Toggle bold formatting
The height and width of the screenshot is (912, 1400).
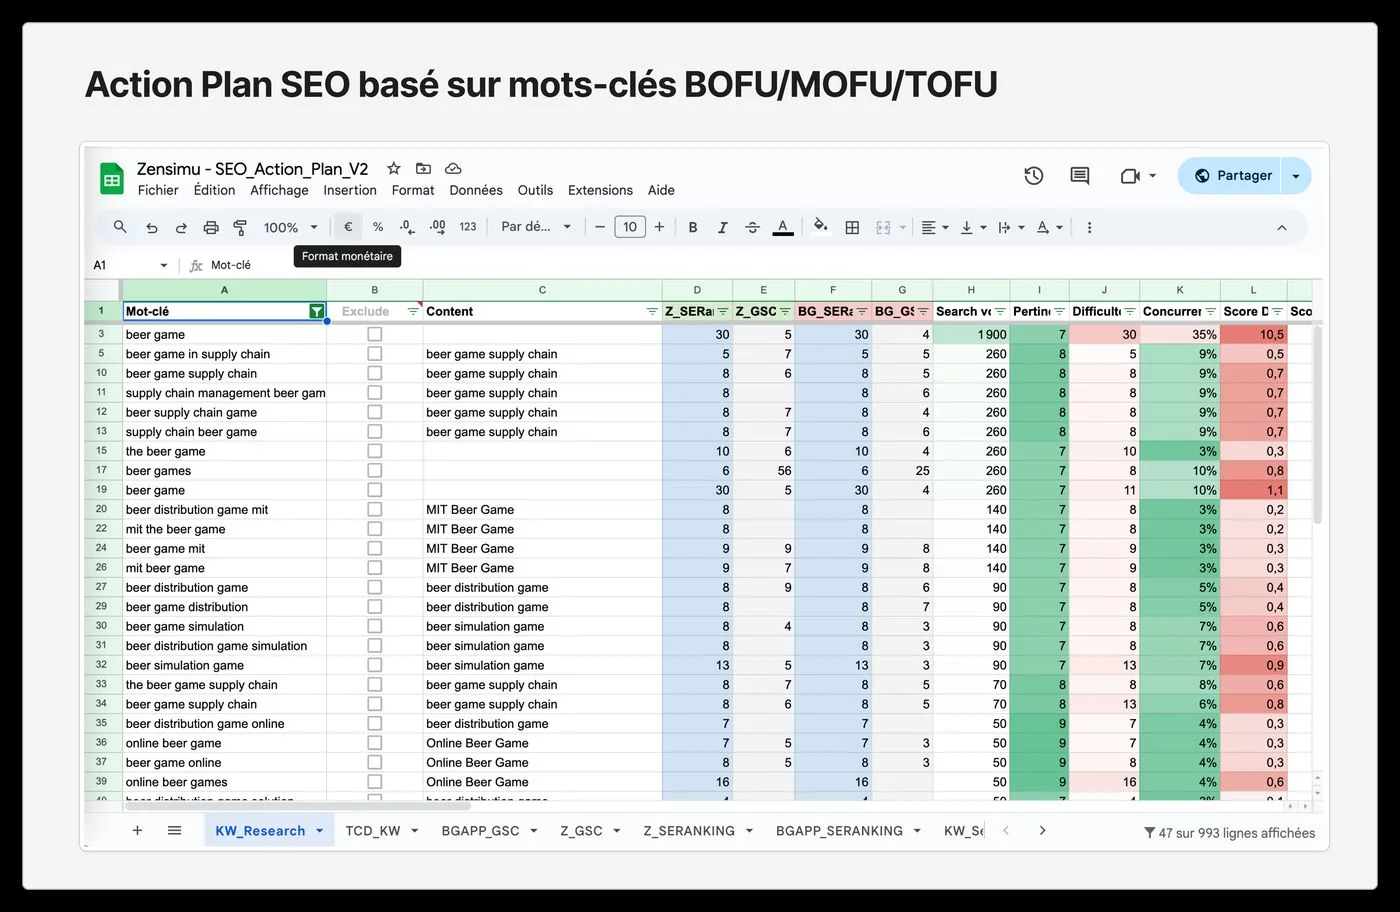[693, 228]
